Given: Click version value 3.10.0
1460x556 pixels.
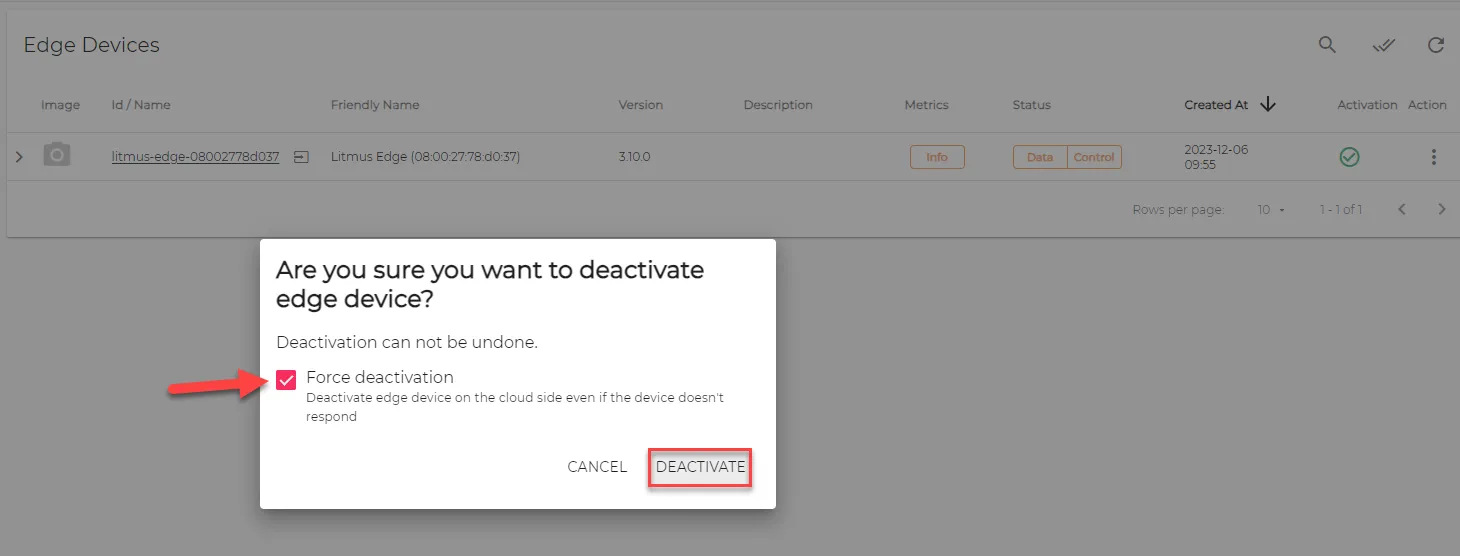Looking at the screenshot, I should [634, 157].
